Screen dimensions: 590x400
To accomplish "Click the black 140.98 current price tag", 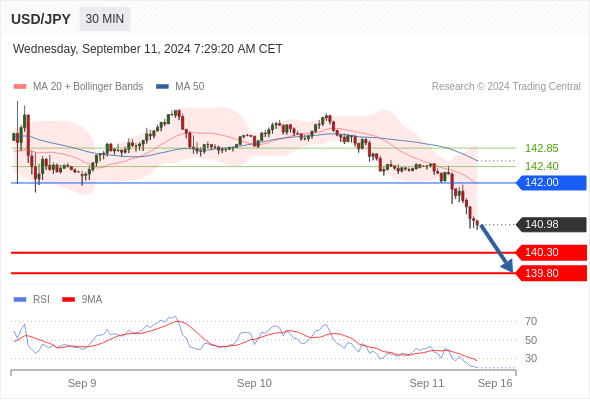I will point(551,225).
